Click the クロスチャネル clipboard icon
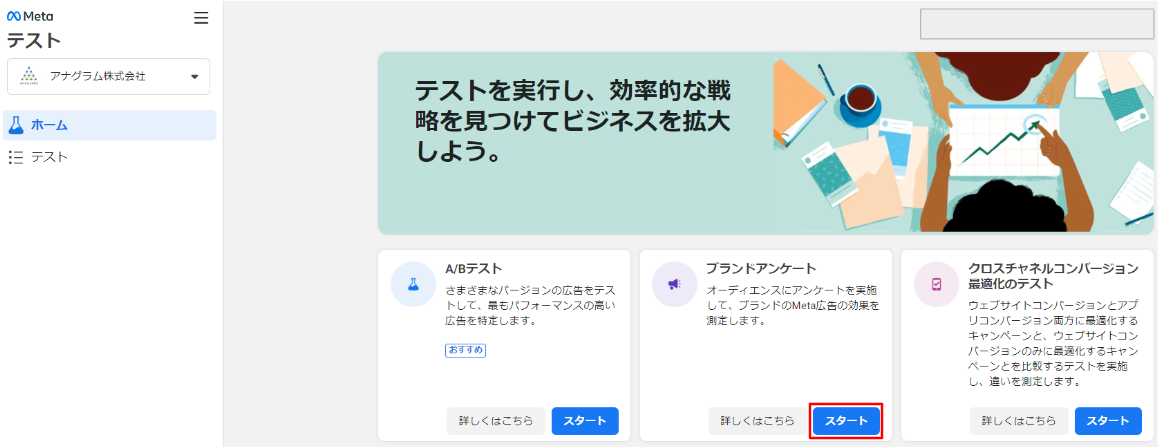The width and height of the screenshot is (1160, 447). coord(935,285)
